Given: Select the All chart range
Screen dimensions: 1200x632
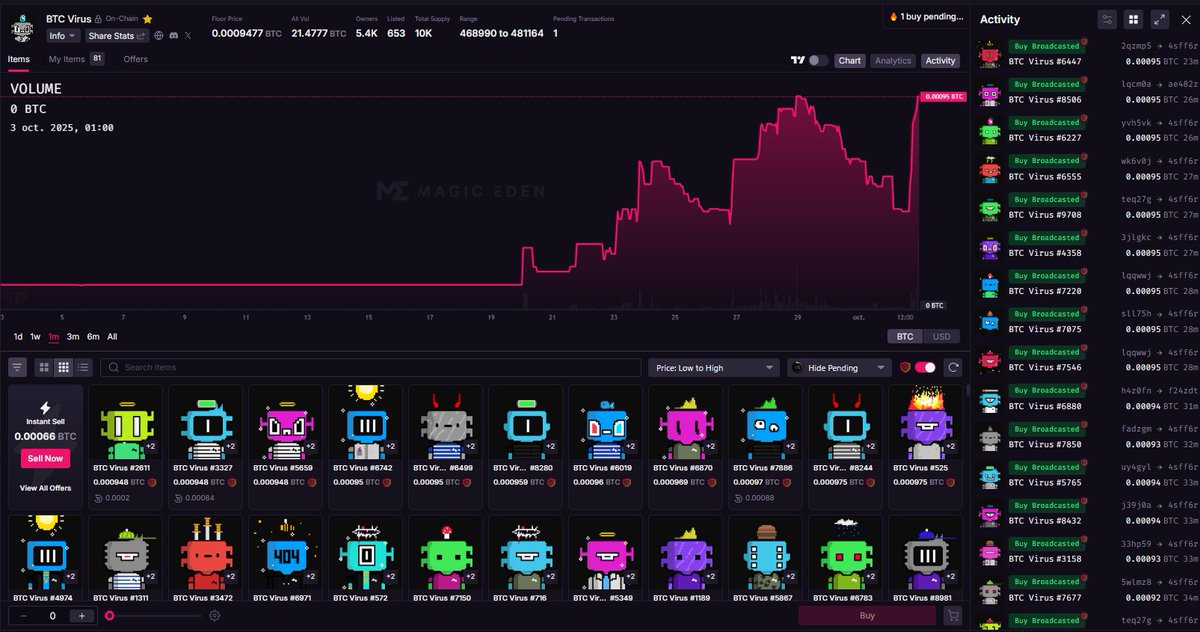Looking at the screenshot, I should tap(112, 337).
